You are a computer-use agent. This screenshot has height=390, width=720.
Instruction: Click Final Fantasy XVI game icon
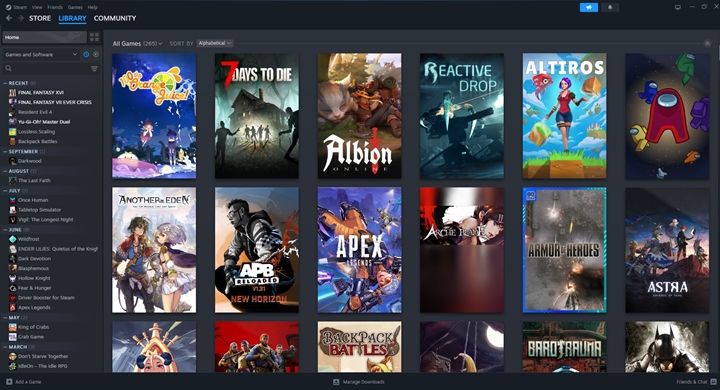tap(12, 92)
